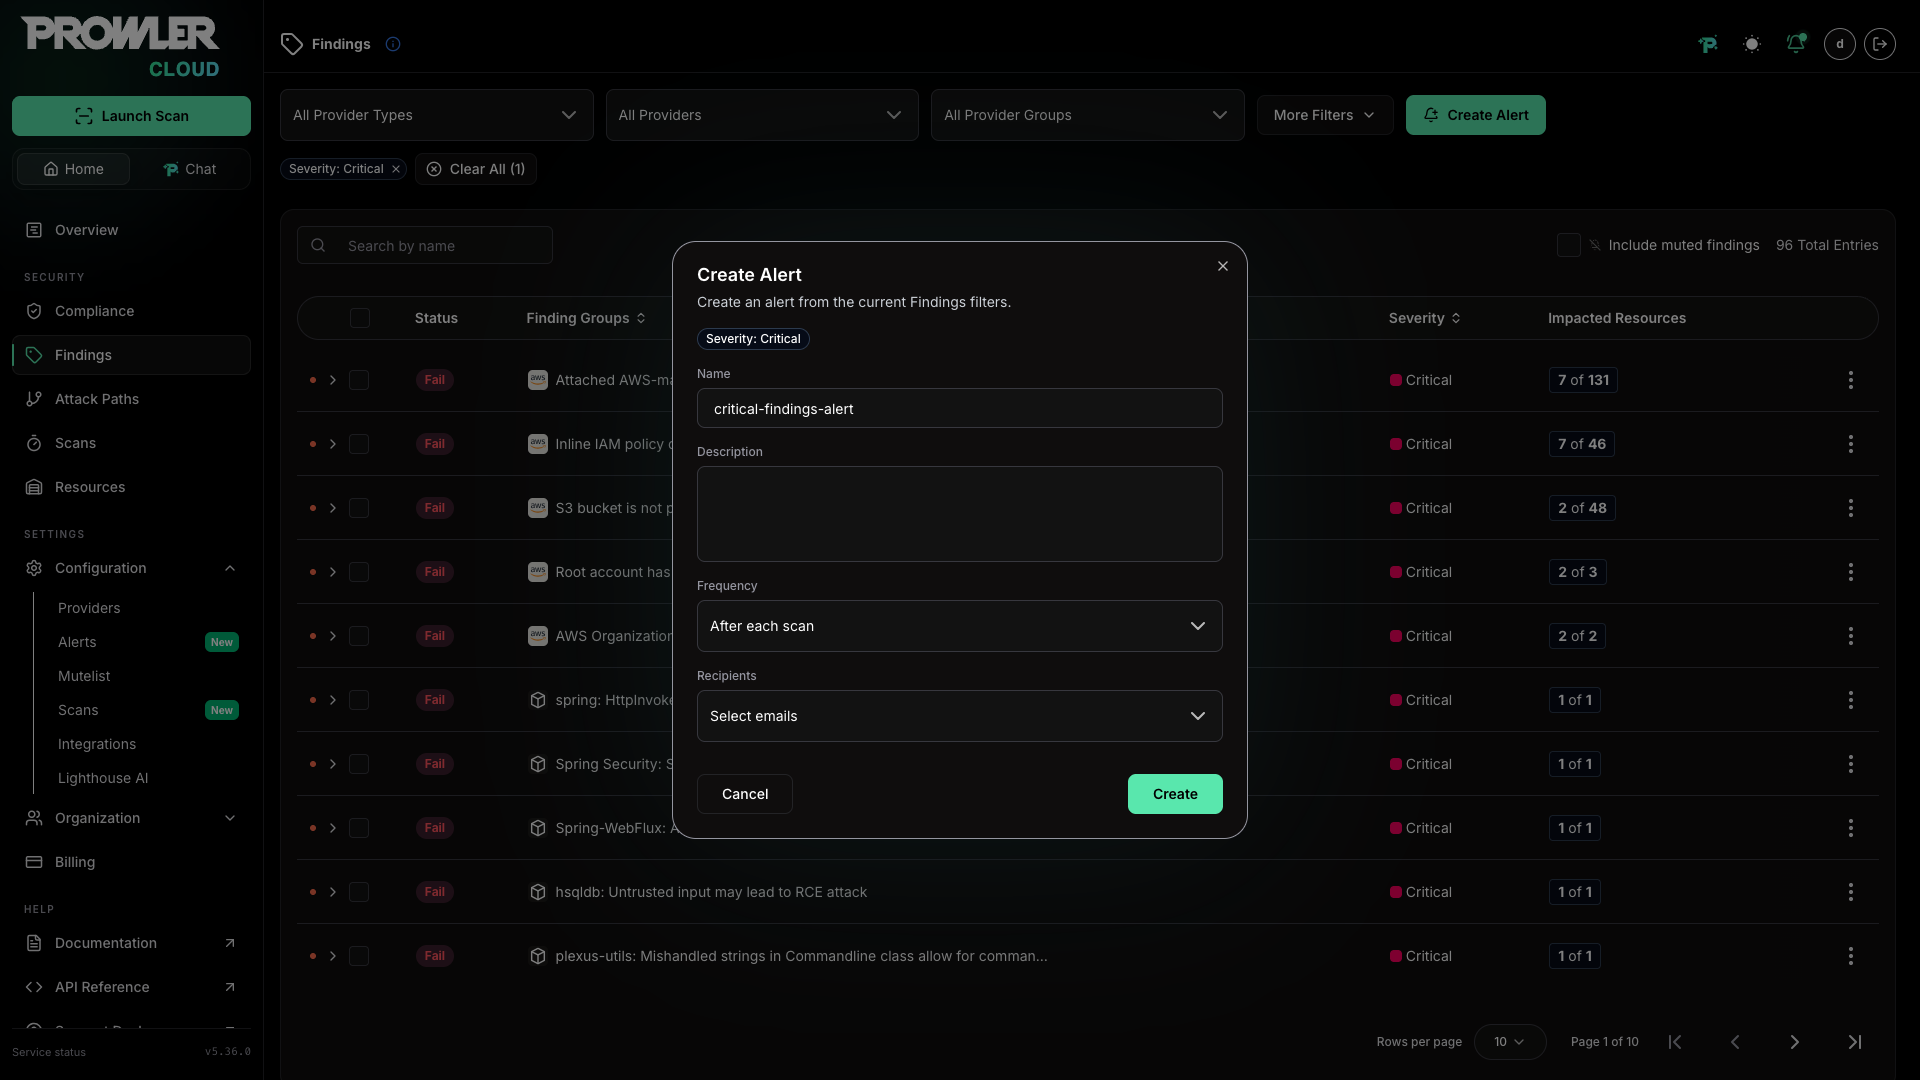This screenshot has width=1920, height=1080.
Task: Open Compliance from the sidebar
Action: (131, 311)
